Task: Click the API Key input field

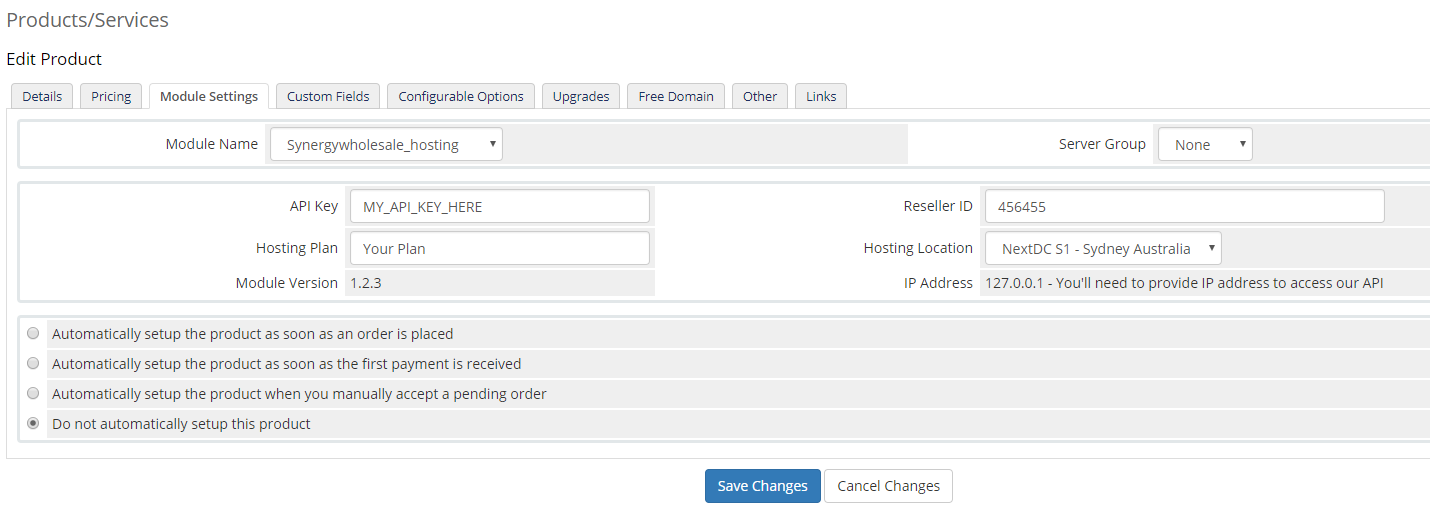Action: [499, 206]
